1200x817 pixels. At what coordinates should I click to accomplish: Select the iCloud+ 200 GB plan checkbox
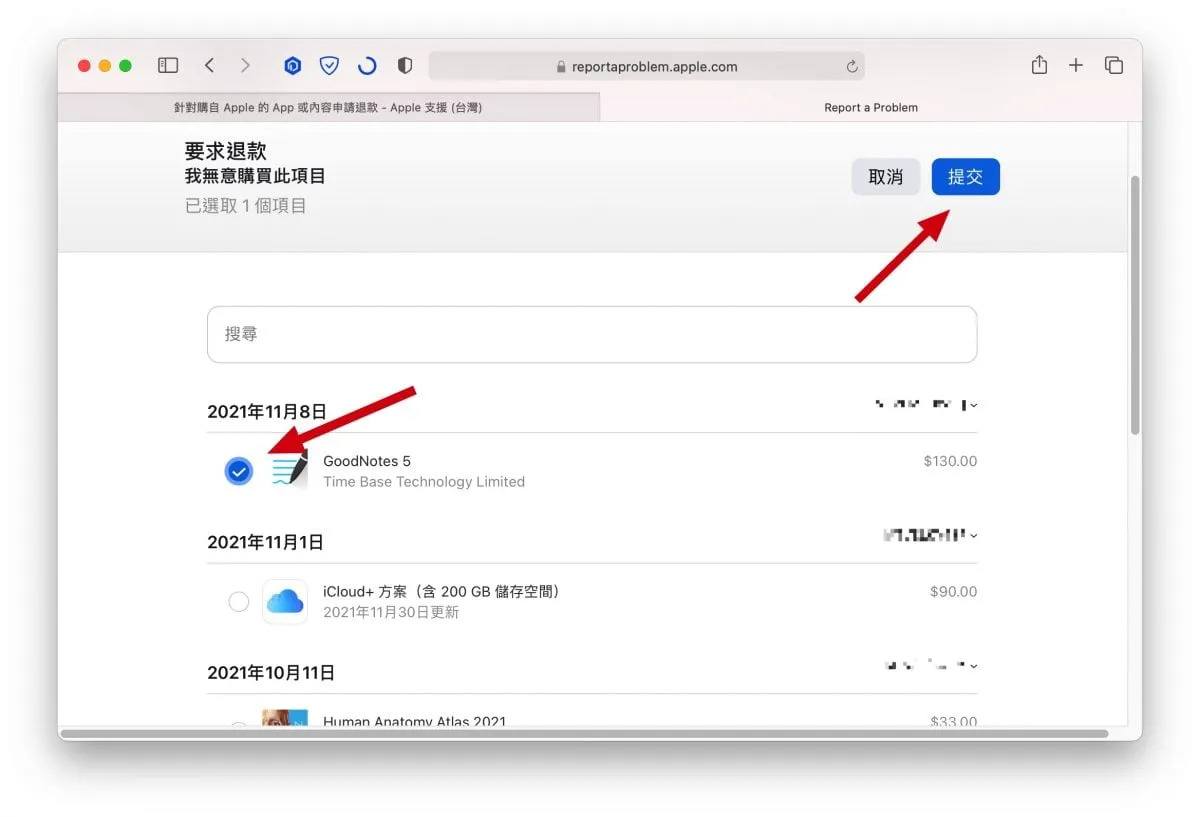coord(238,602)
